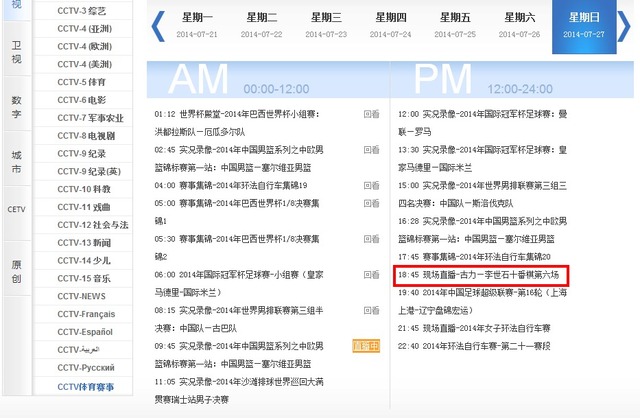The image size is (640, 418).
Task: Choose channel CCTV-4 (欧洲)
Action: tap(83, 47)
